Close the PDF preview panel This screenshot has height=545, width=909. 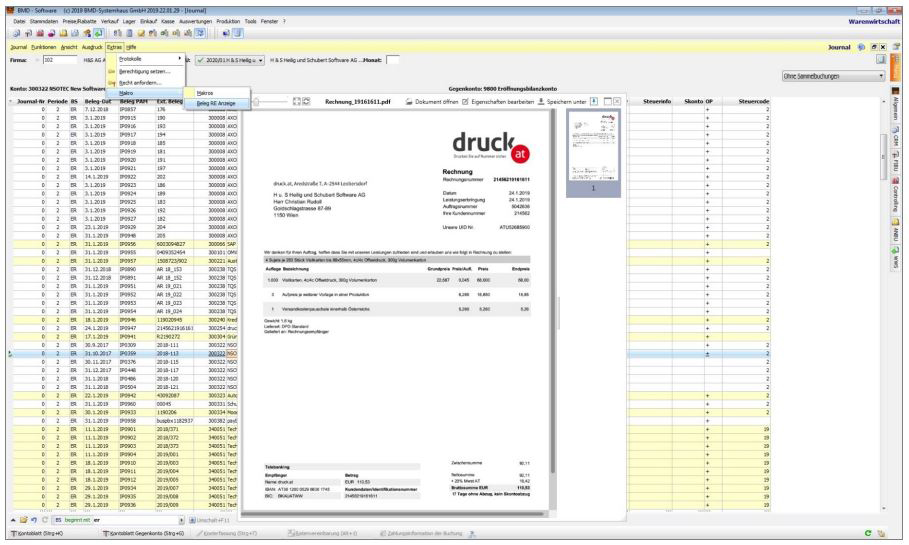coord(617,101)
